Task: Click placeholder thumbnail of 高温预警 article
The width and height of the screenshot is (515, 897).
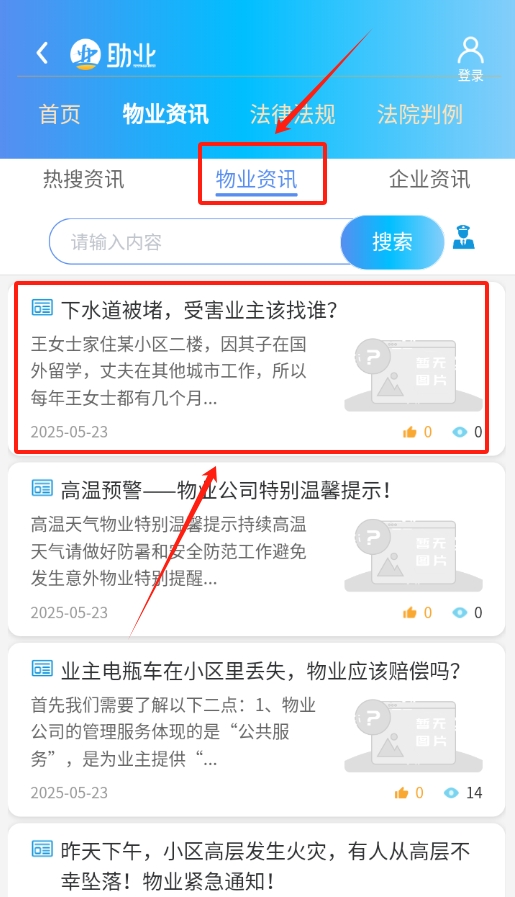Action: click(413, 554)
